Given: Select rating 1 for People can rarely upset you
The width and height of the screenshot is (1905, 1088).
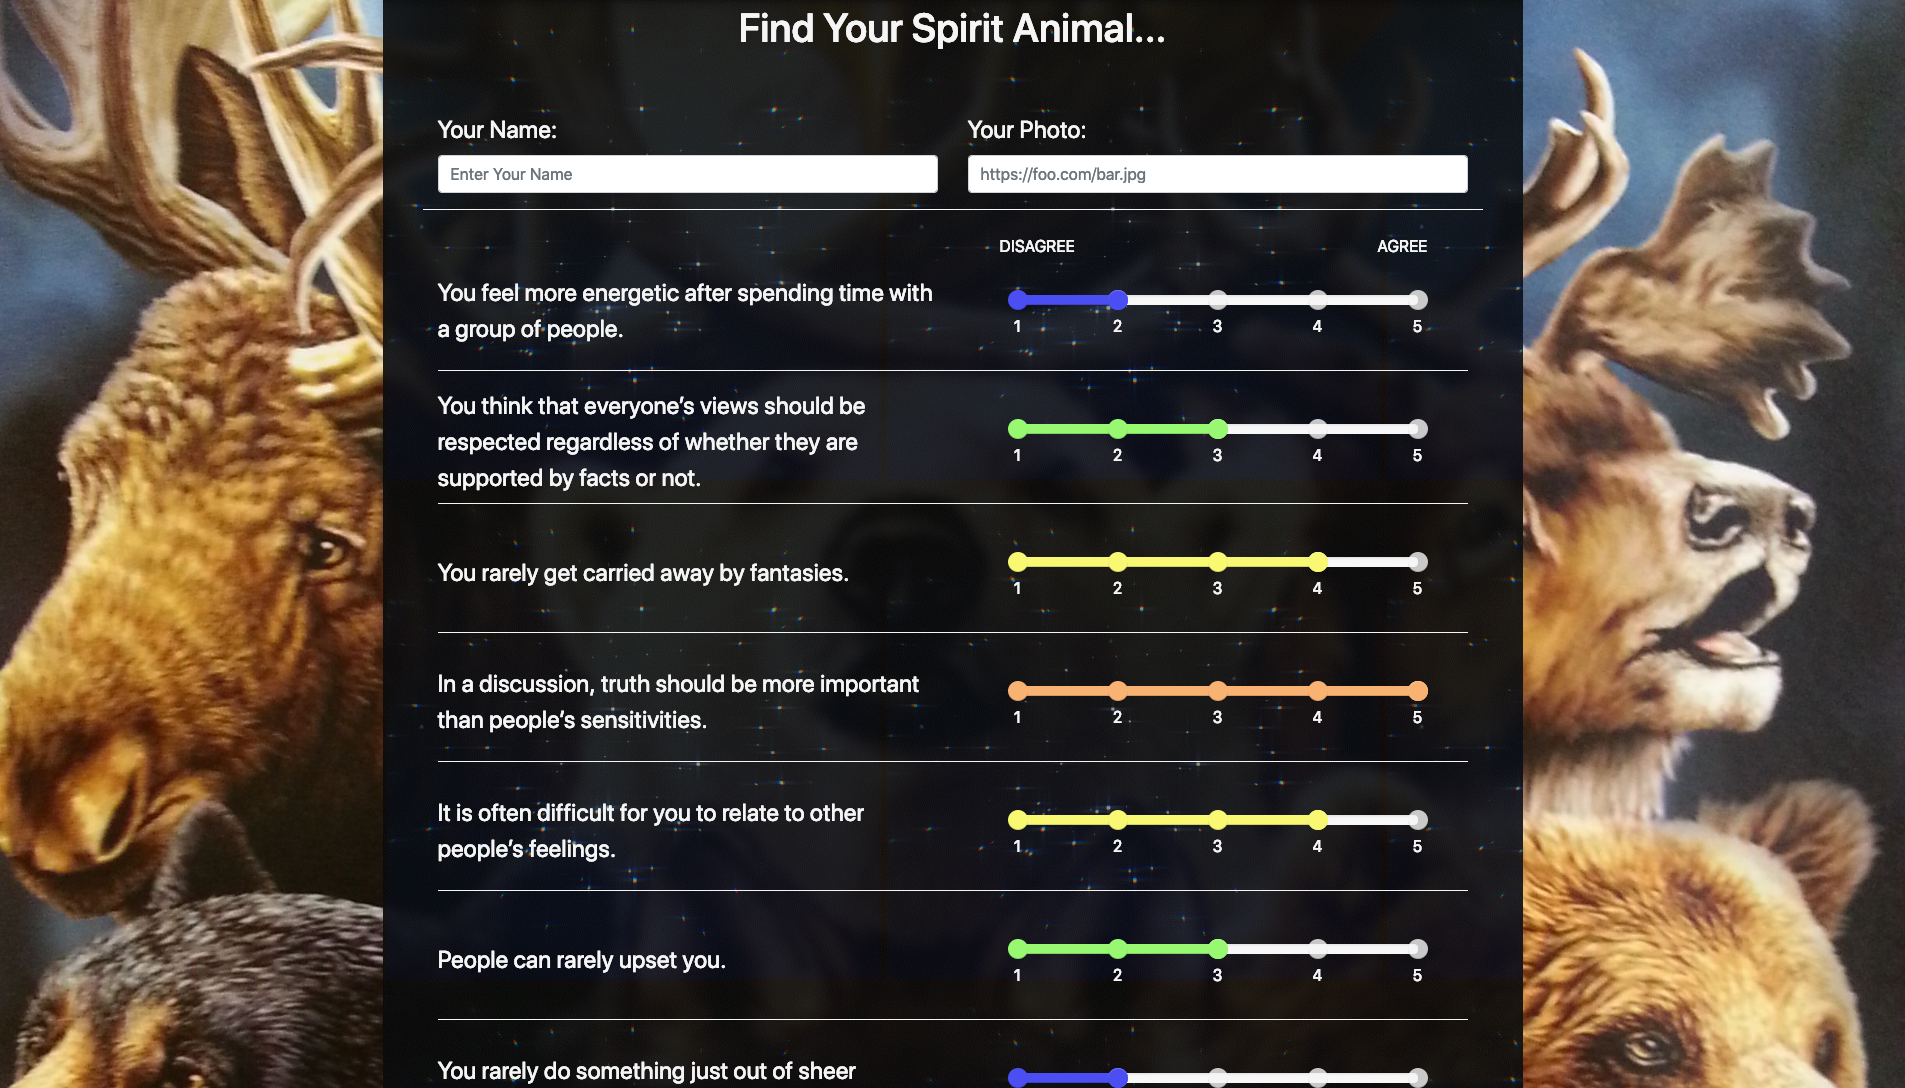Looking at the screenshot, I should [1018, 949].
